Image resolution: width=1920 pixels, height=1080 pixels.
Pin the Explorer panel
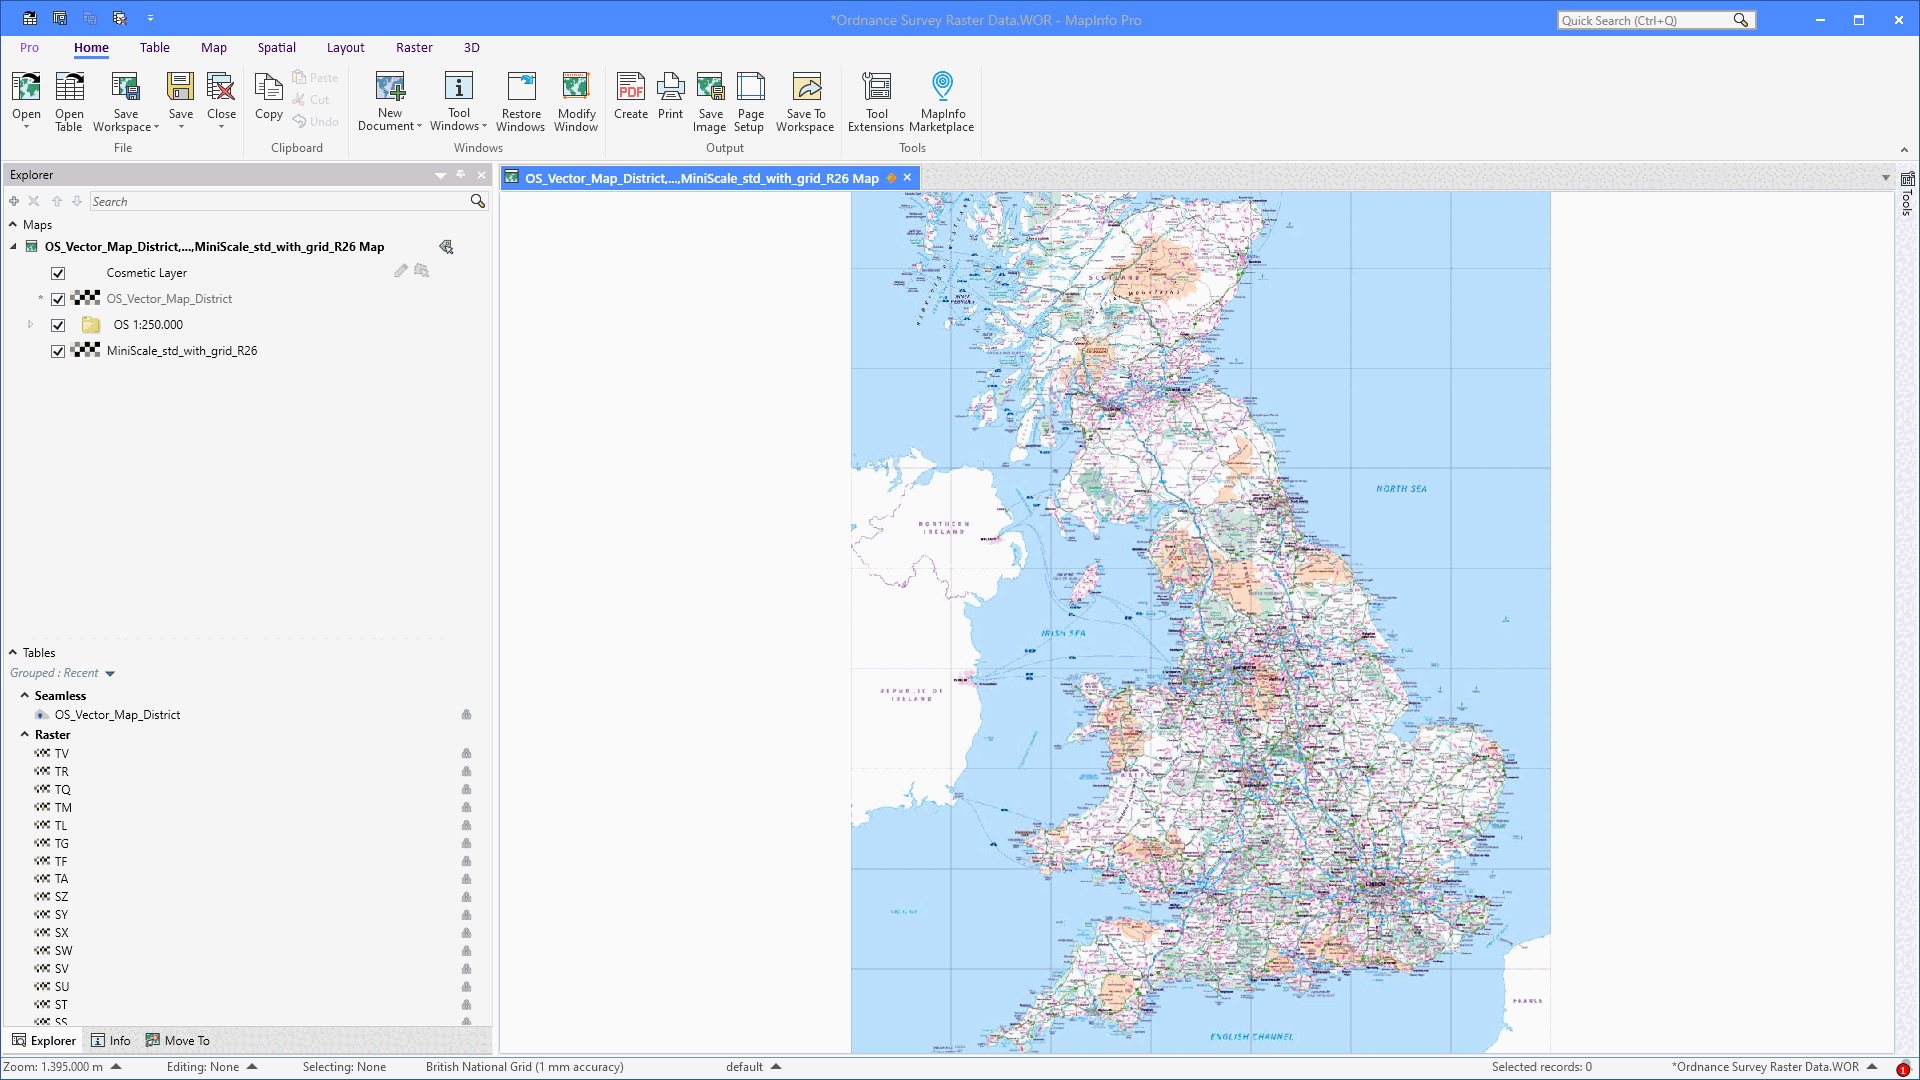pos(461,175)
